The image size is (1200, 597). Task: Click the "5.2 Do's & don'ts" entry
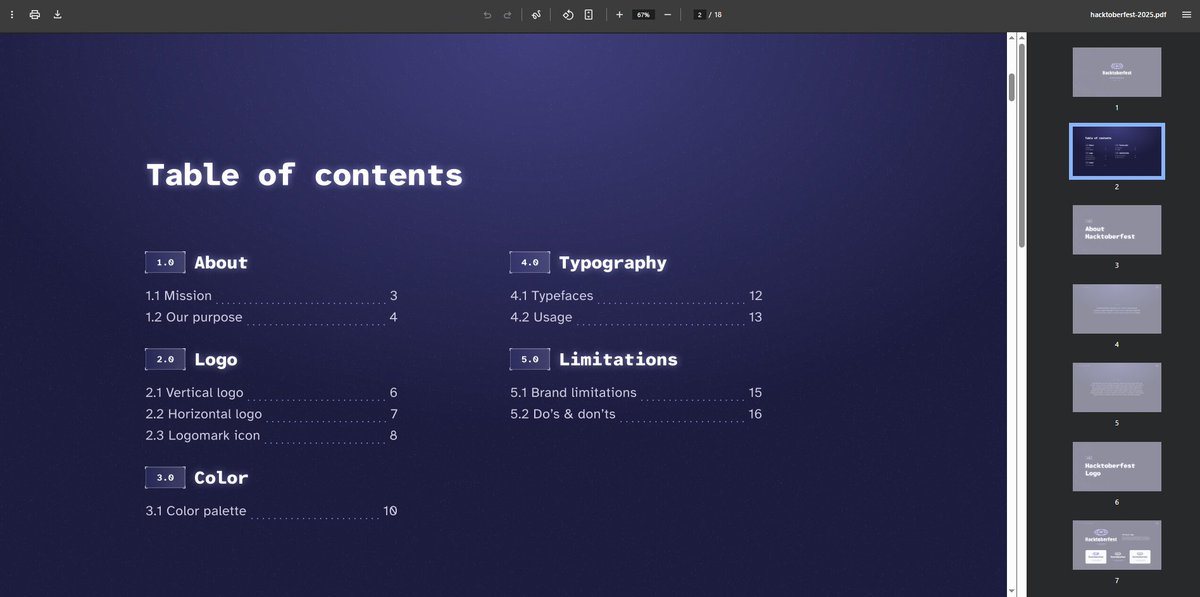[x=563, y=414]
